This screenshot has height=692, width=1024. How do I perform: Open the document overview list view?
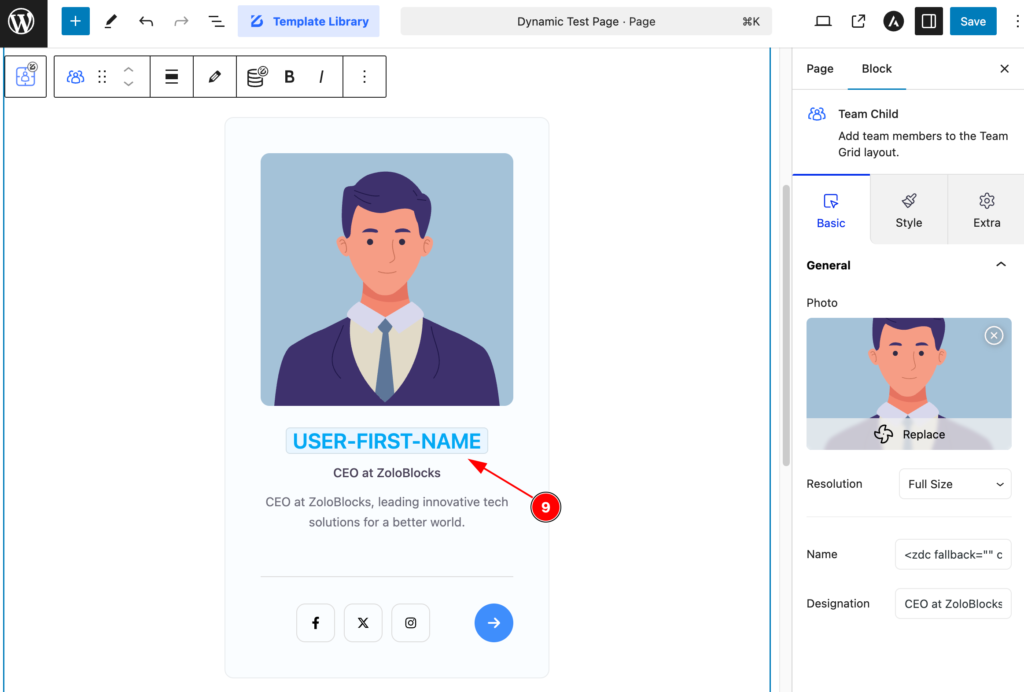(216, 22)
